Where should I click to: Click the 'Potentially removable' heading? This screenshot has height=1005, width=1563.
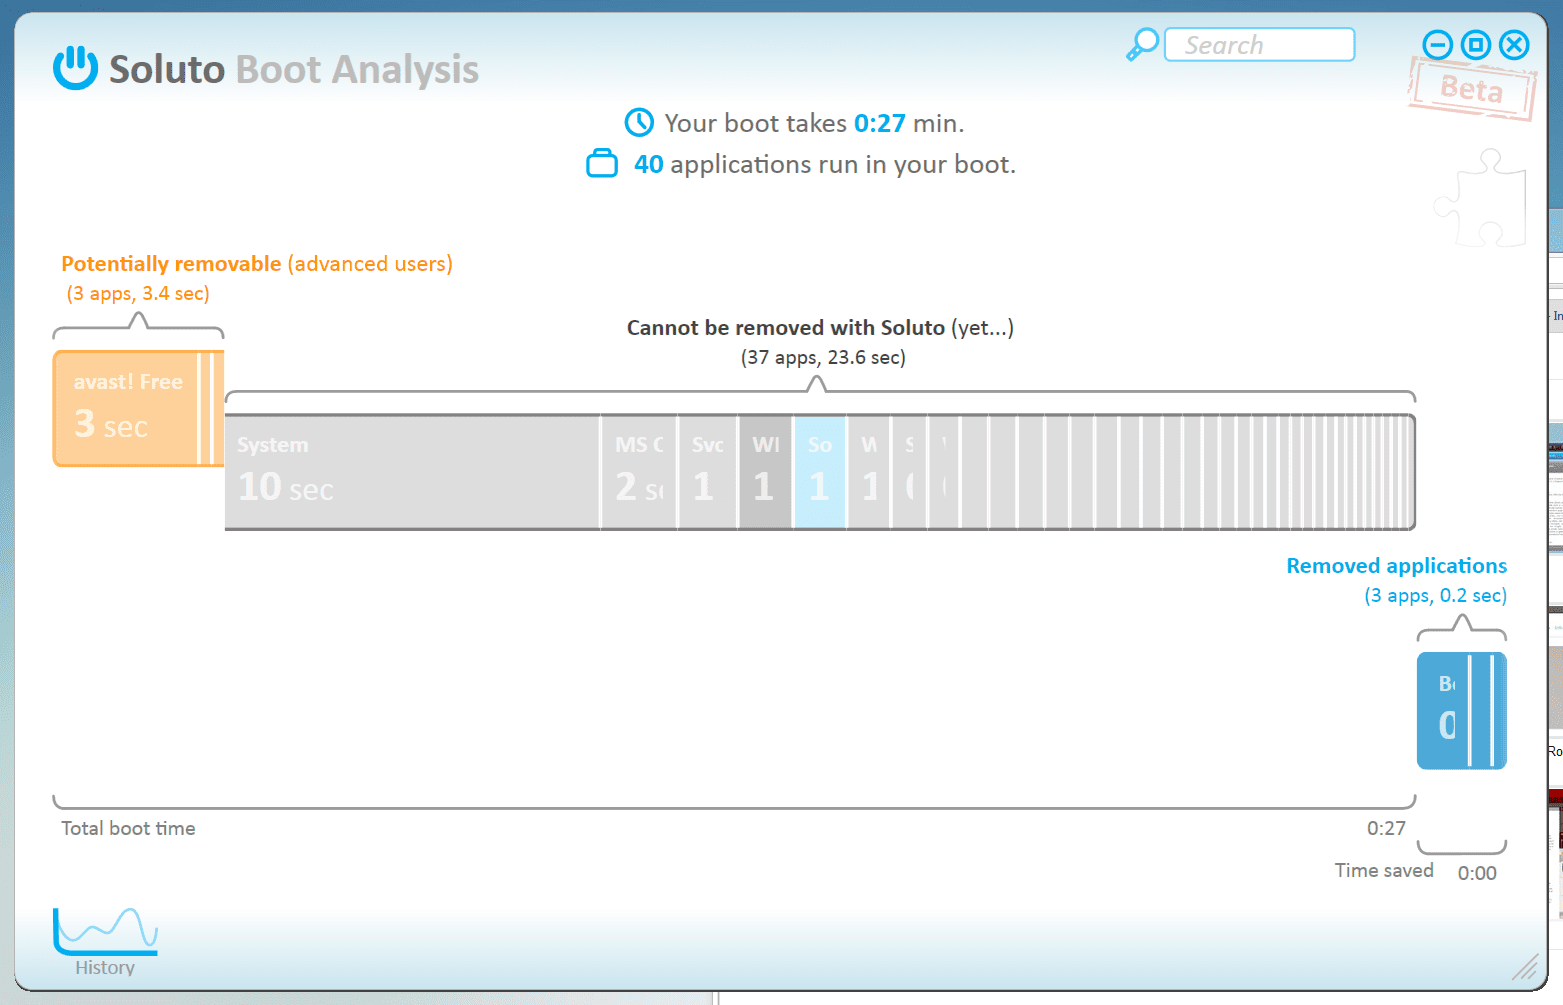[x=171, y=264]
